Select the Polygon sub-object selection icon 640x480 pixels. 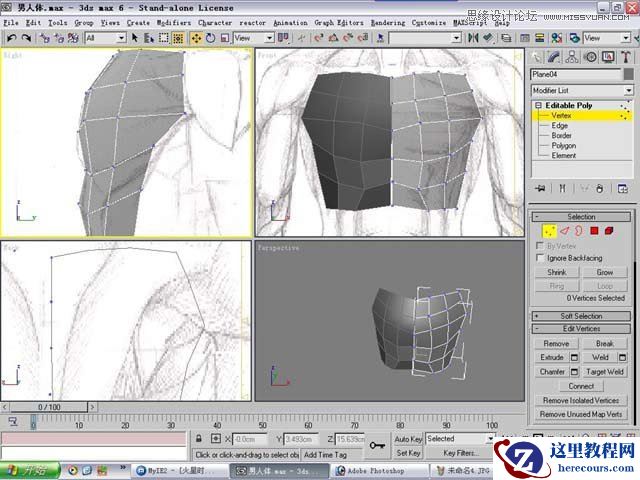point(594,230)
